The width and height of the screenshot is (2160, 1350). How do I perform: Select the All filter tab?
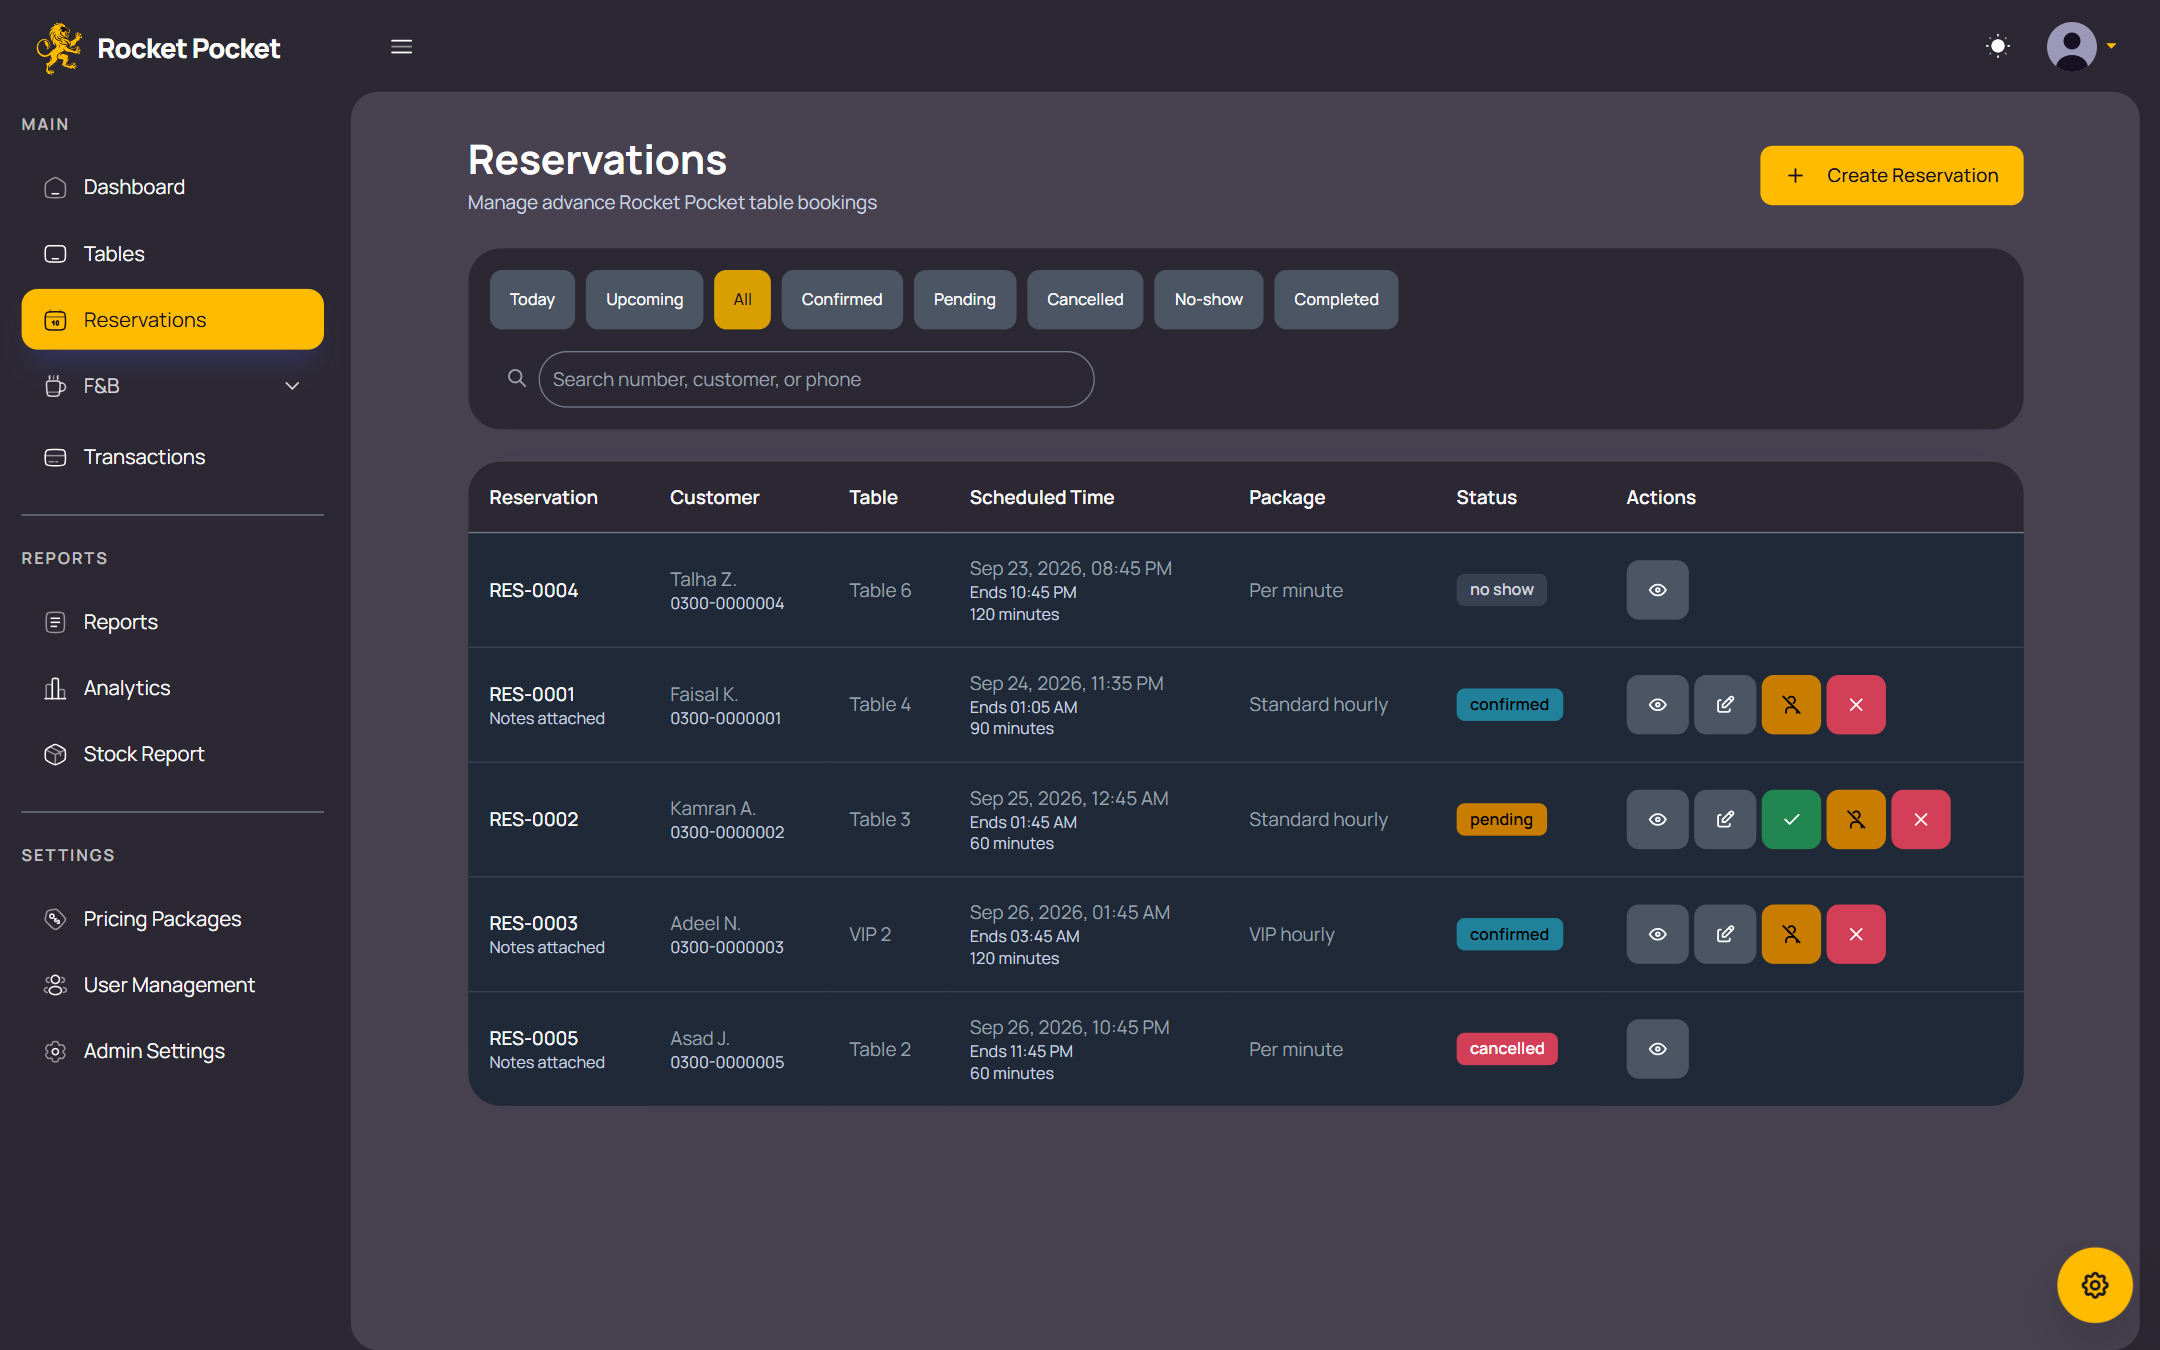coord(742,299)
